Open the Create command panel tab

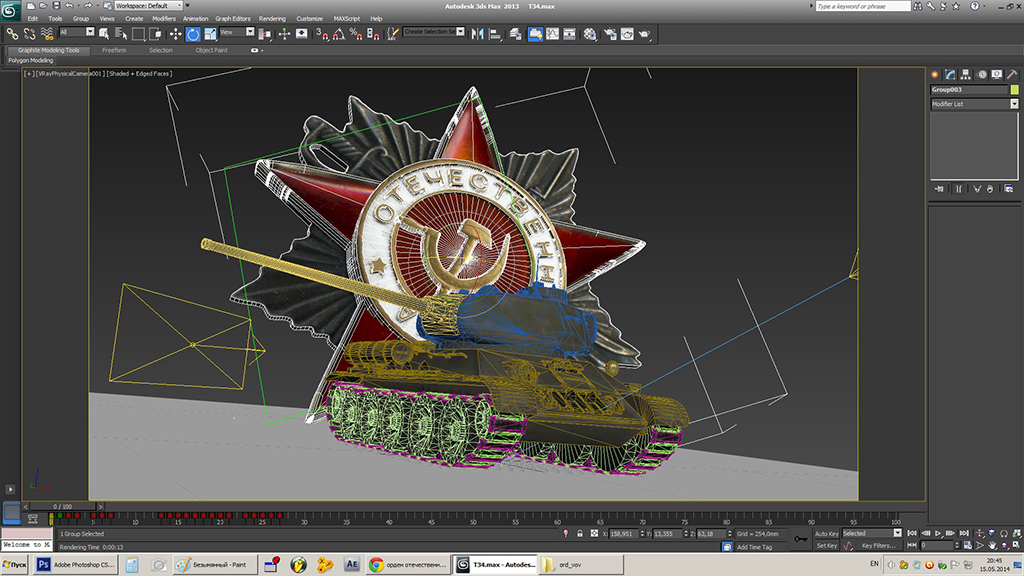(x=935, y=74)
